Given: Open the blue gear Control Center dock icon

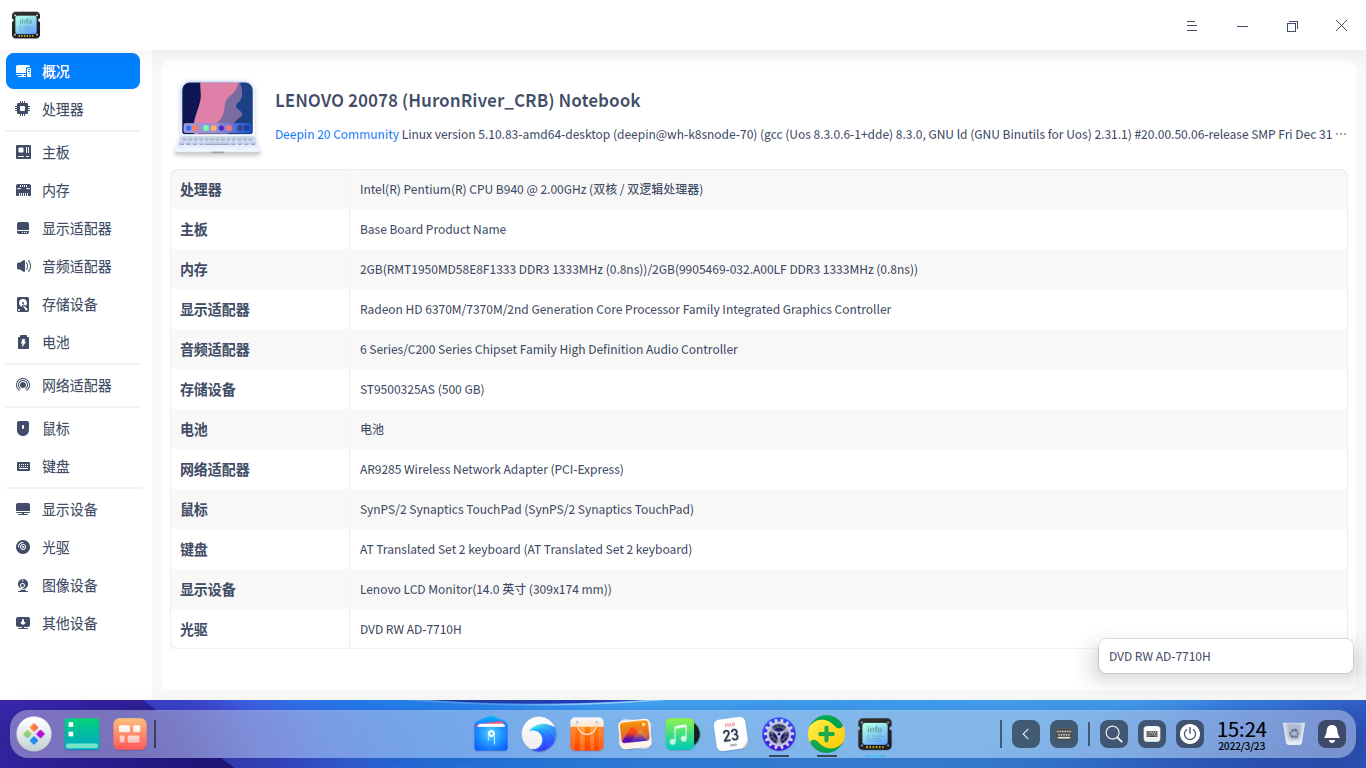Looking at the screenshot, I should (x=779, y=735).
